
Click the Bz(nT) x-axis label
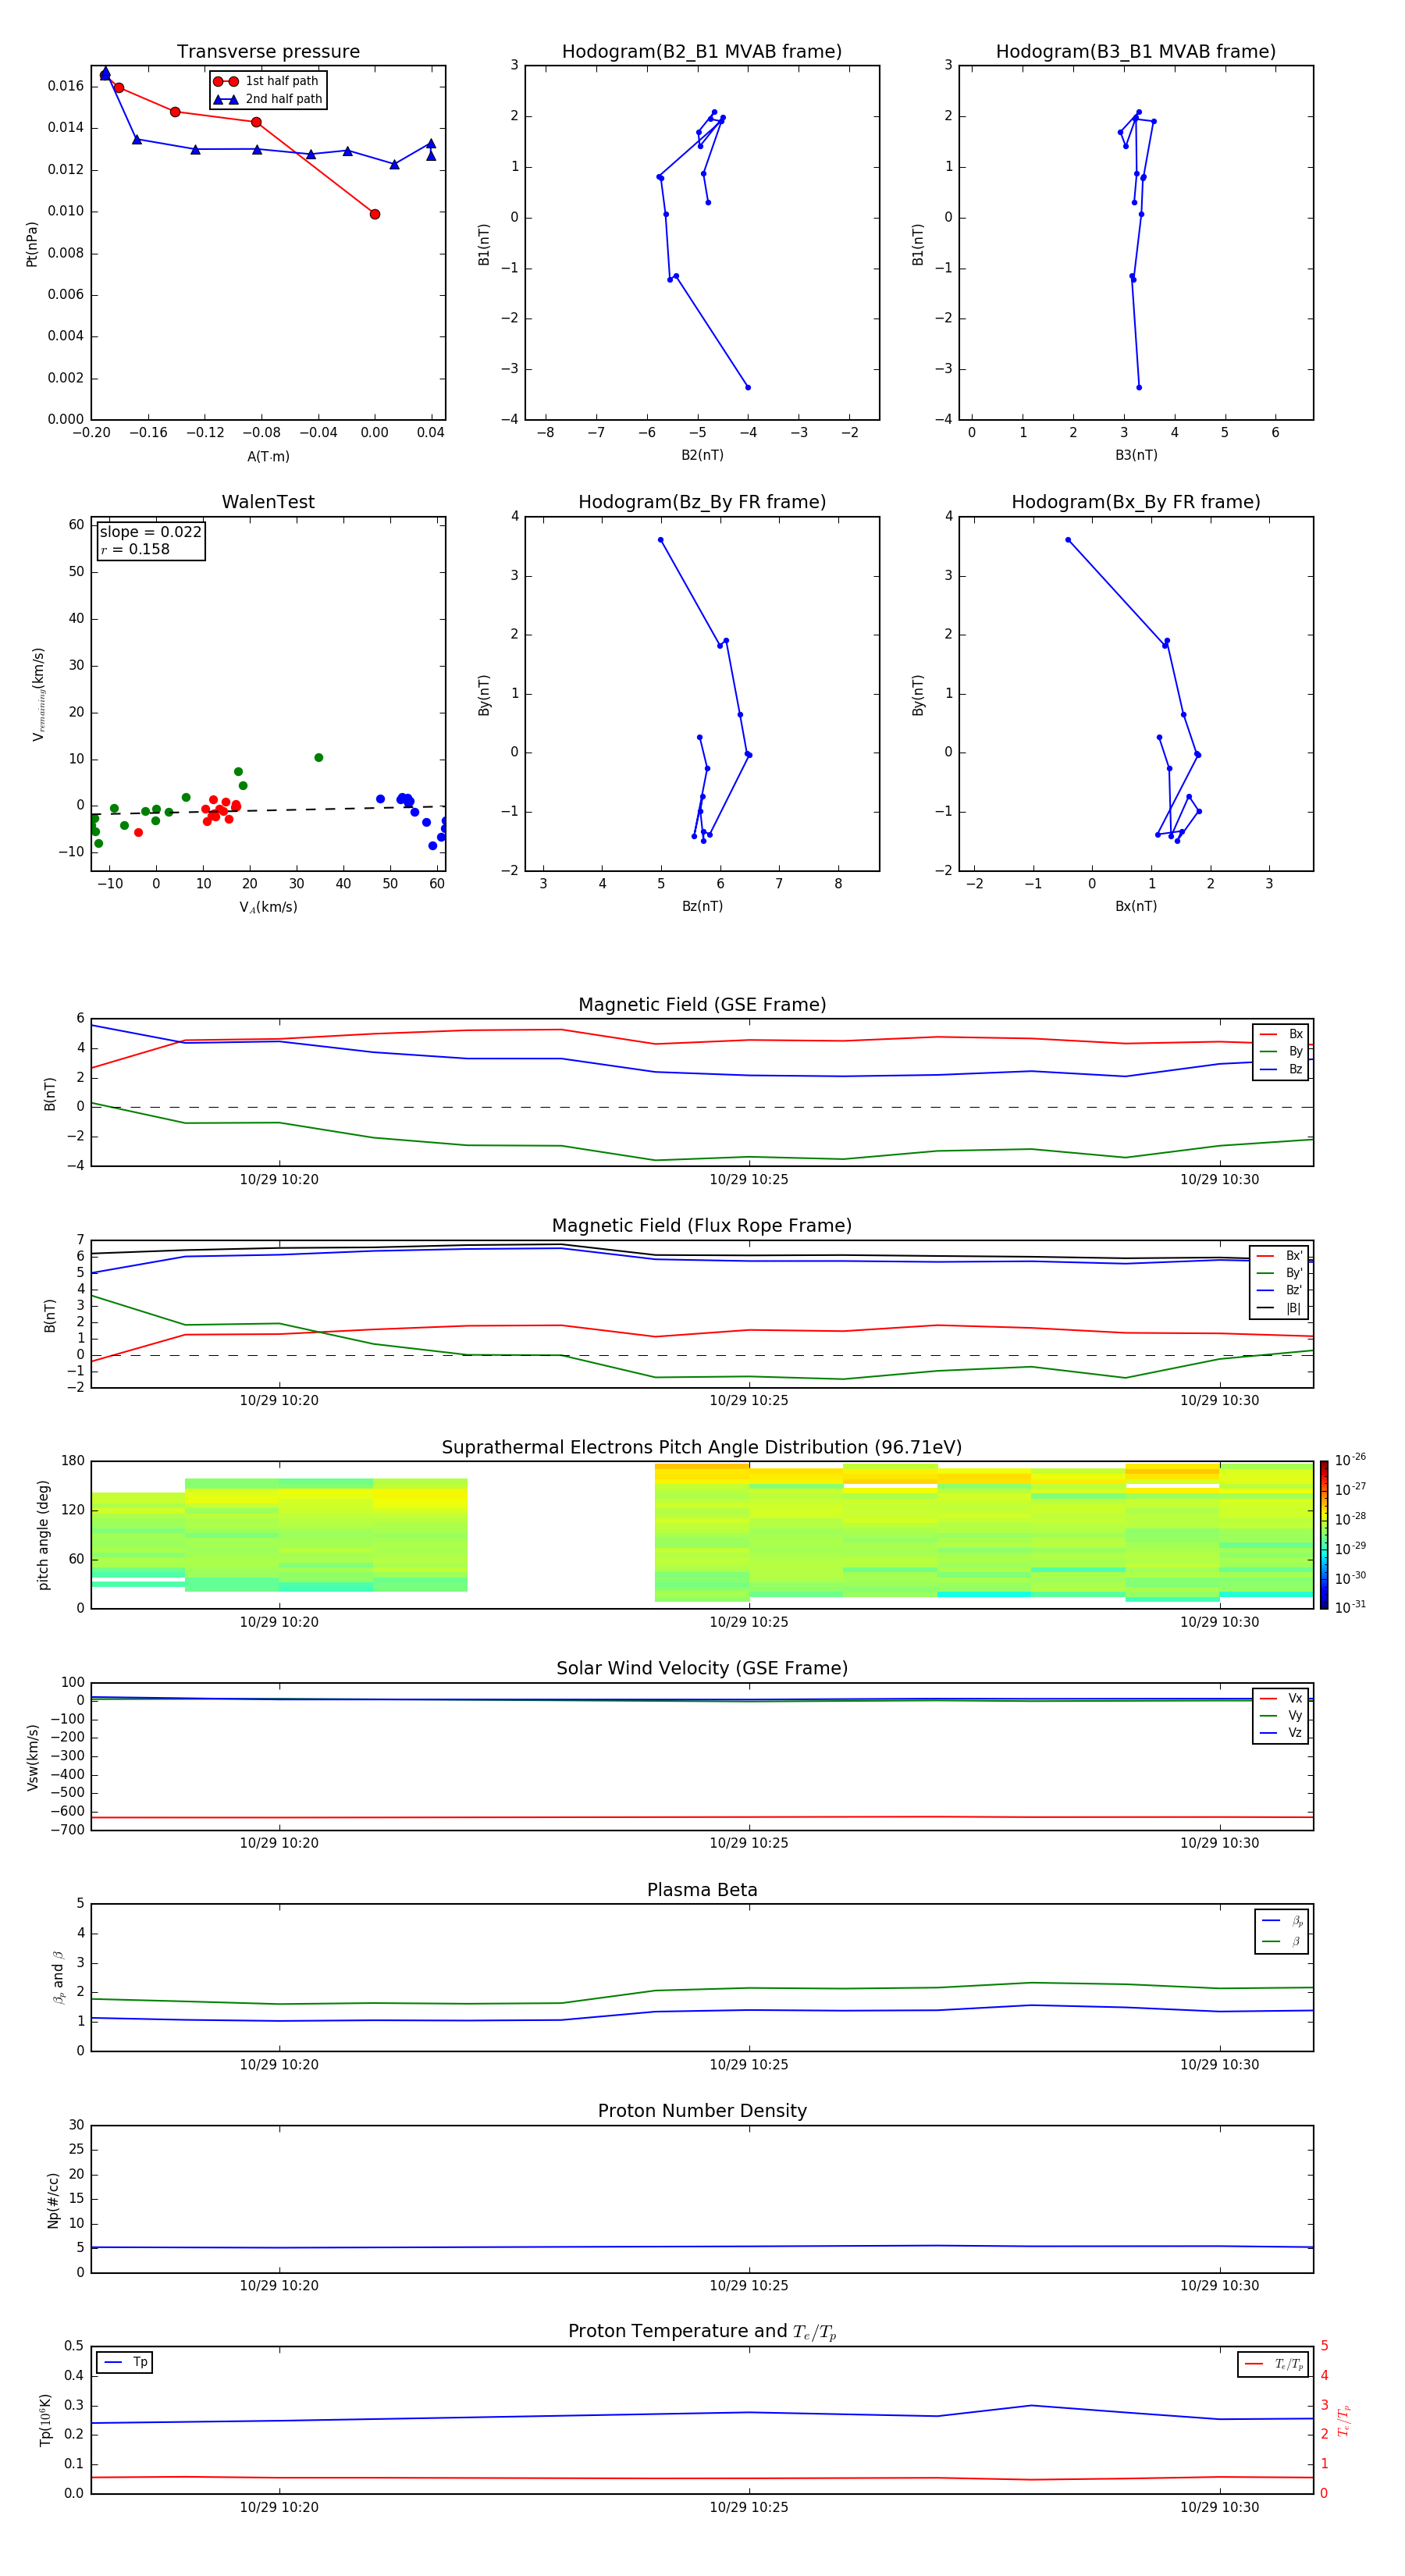pos(702,907)
